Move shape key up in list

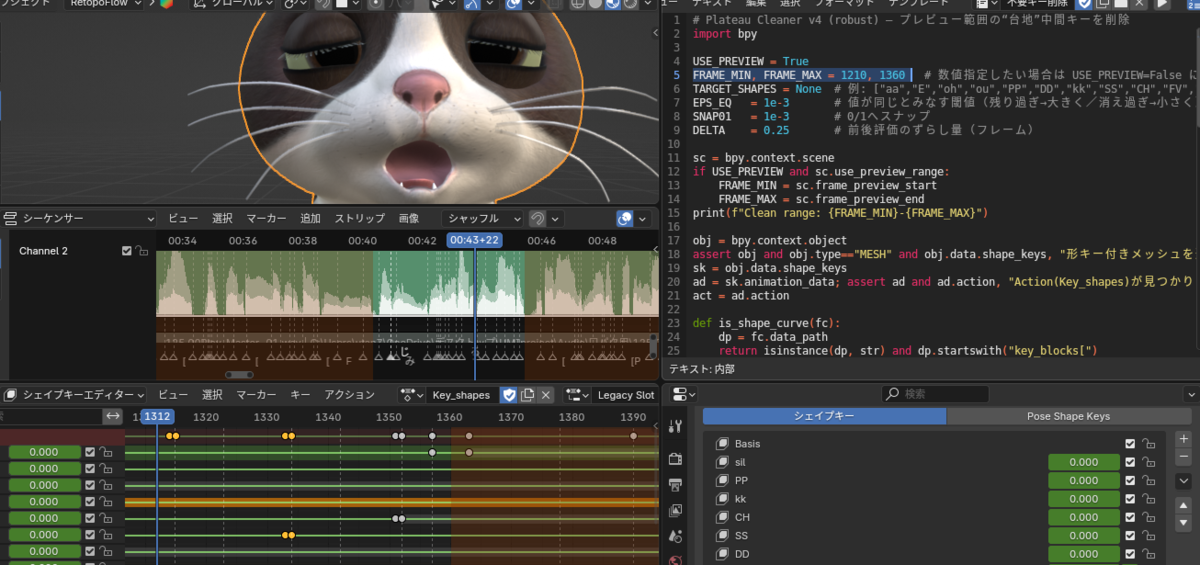pyautogui.click(x=1184, y=505)
